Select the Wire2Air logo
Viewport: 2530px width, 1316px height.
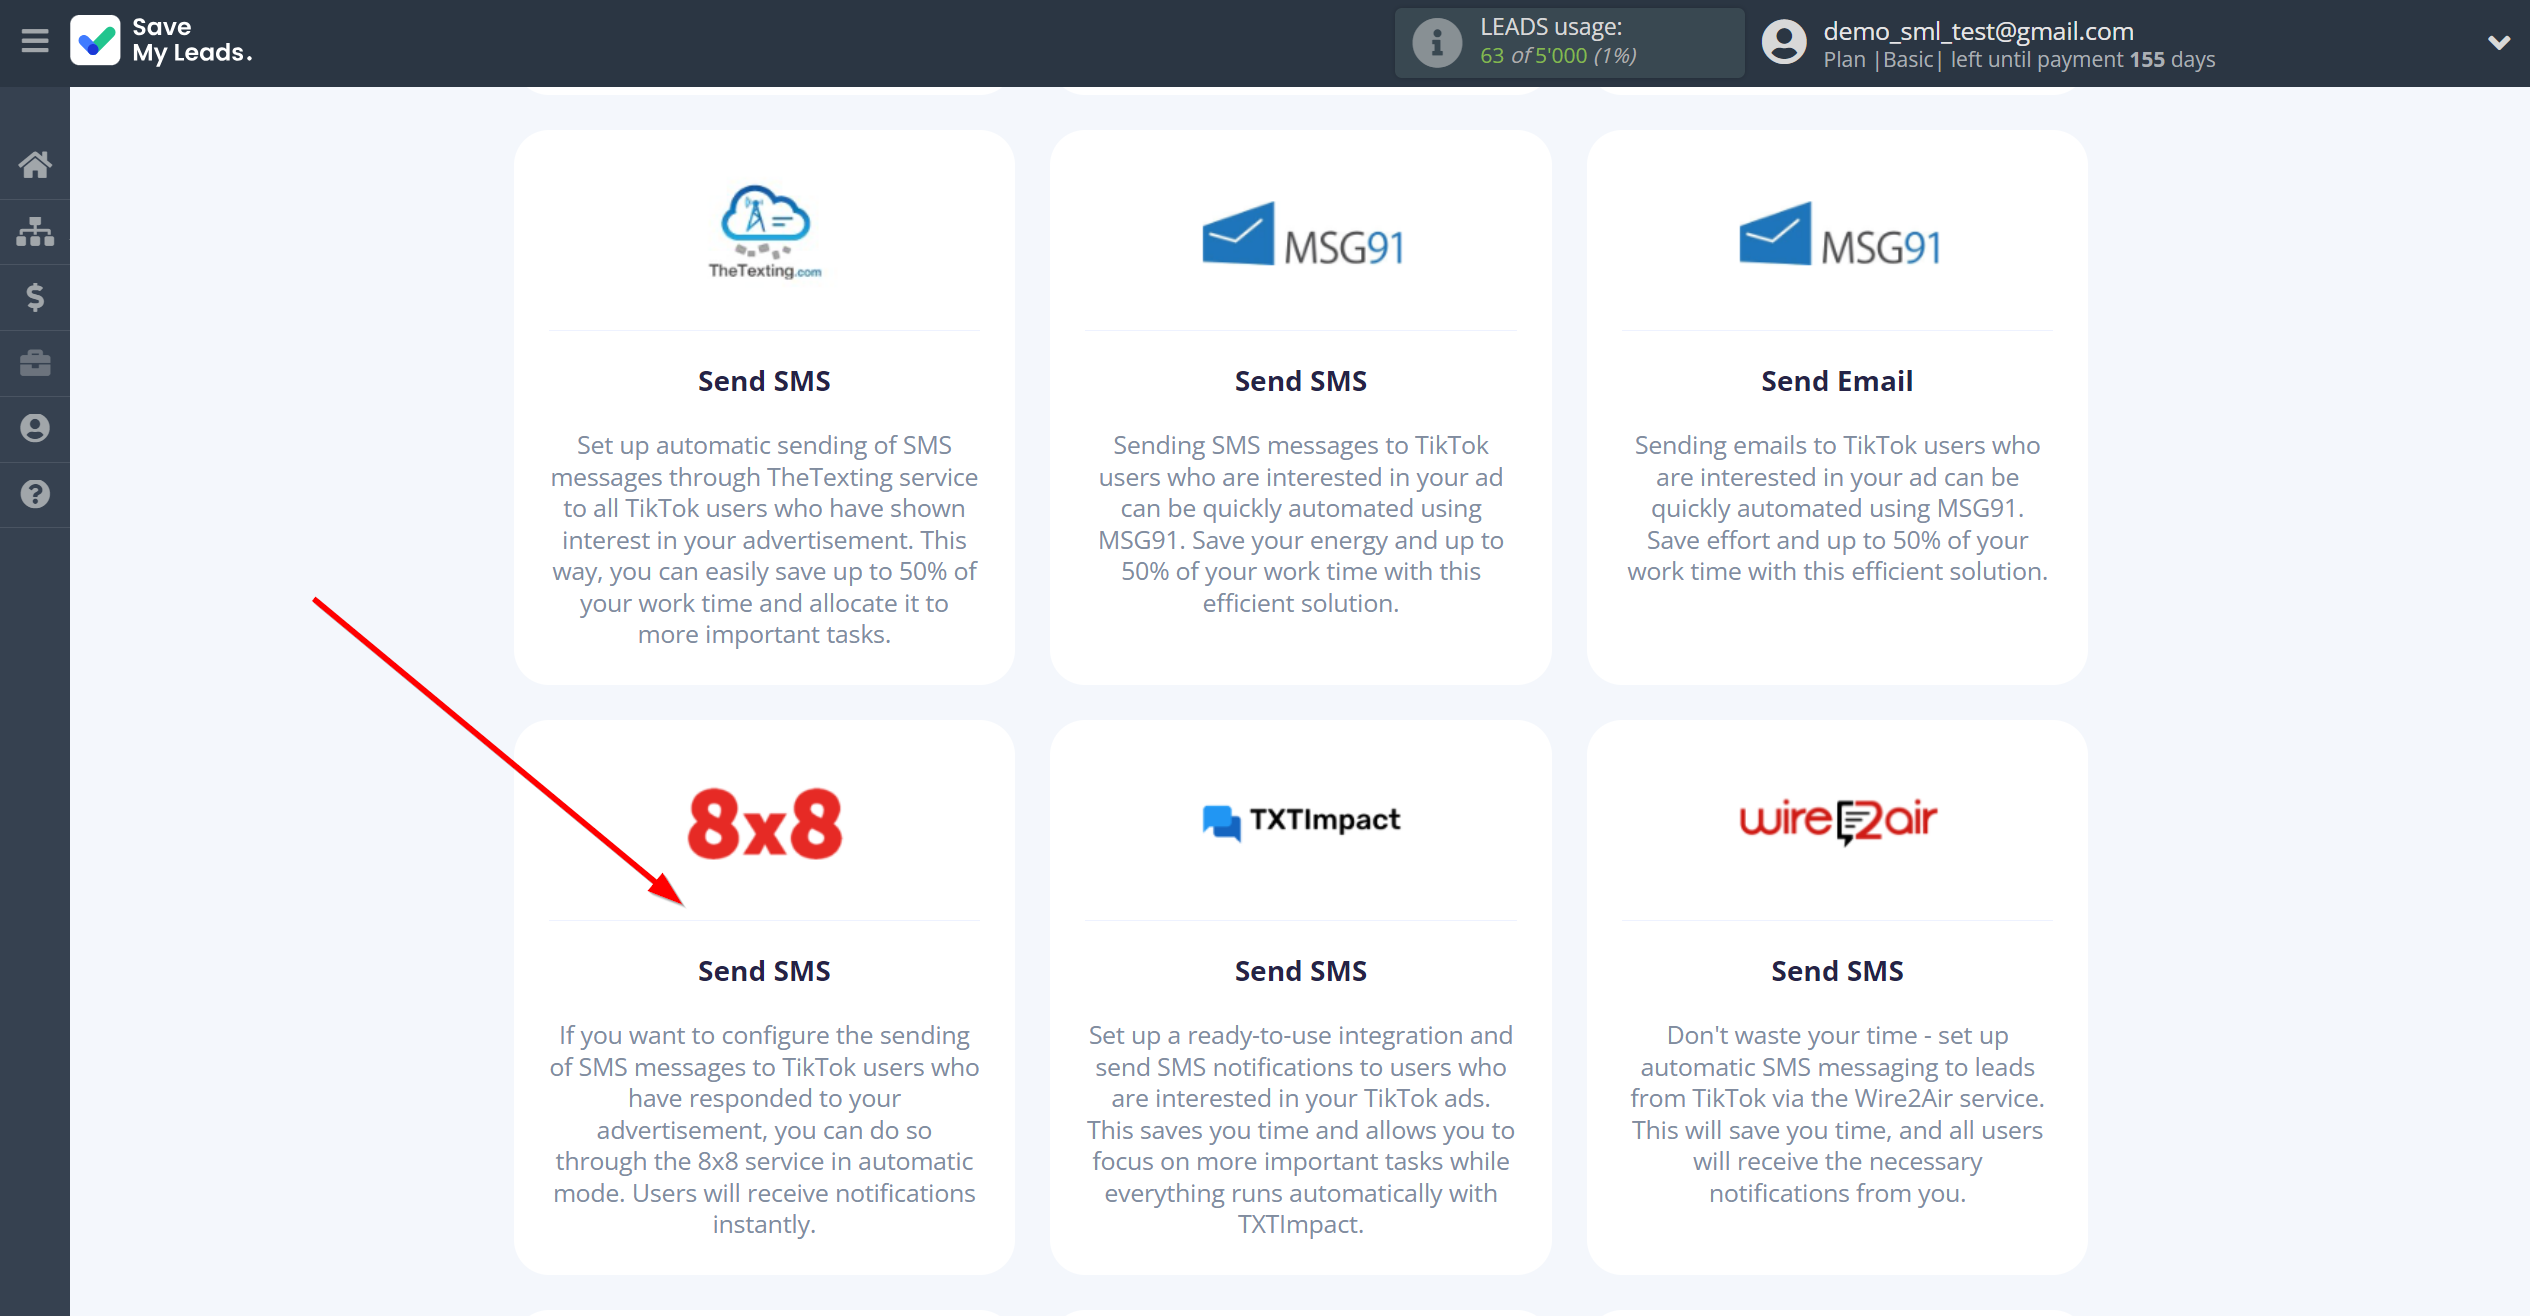(x=1838, y=821)
